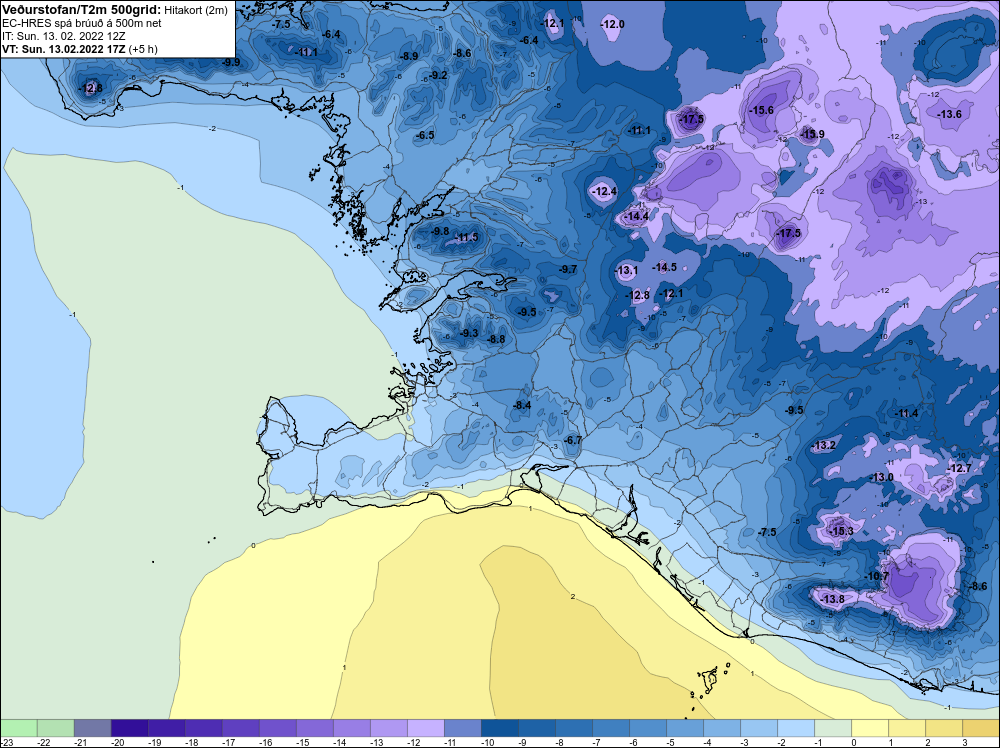Pick the legend swatch labeled -6
1000x748 pixels.
tap(647, 728)
